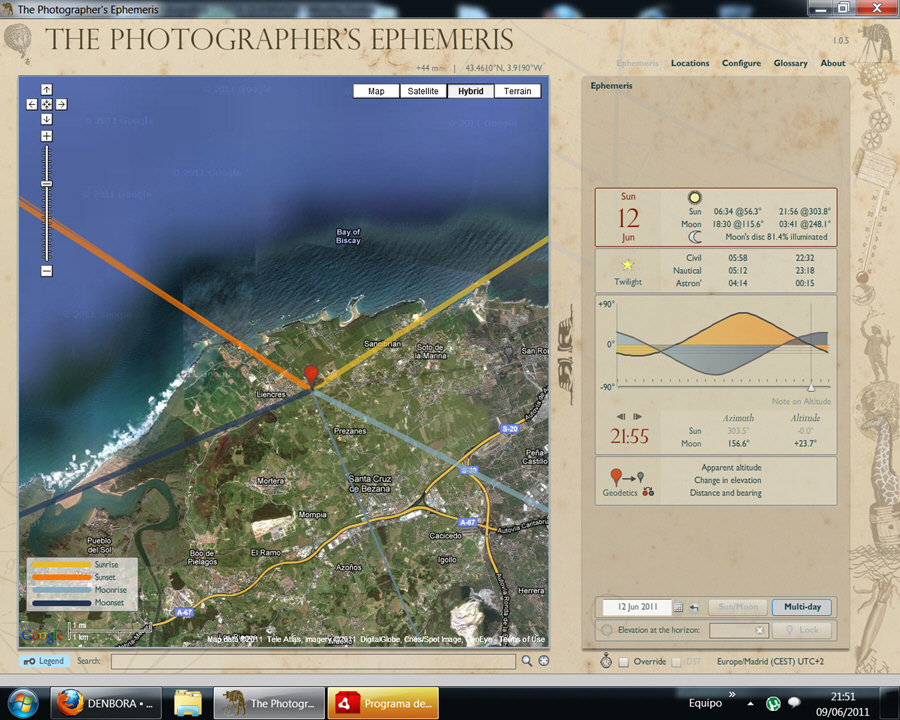Click the sun icon in the ephemeris panel

(695, 198)
